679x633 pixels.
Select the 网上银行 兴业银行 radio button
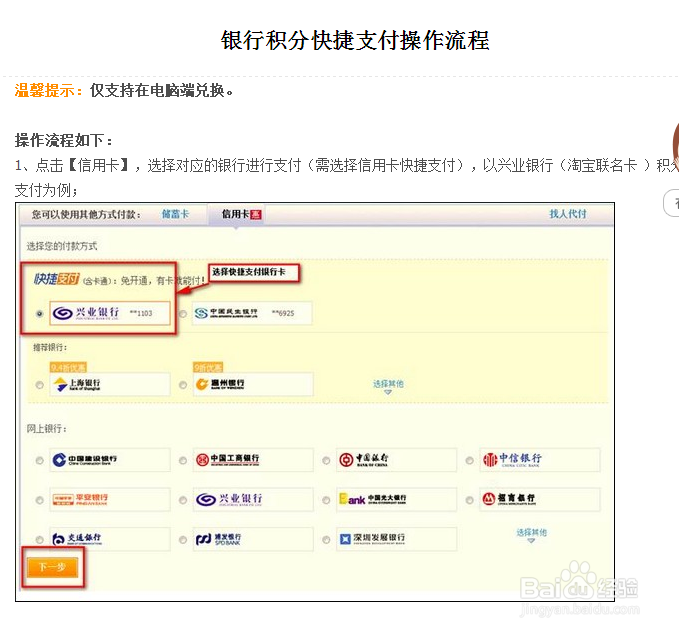183,500
